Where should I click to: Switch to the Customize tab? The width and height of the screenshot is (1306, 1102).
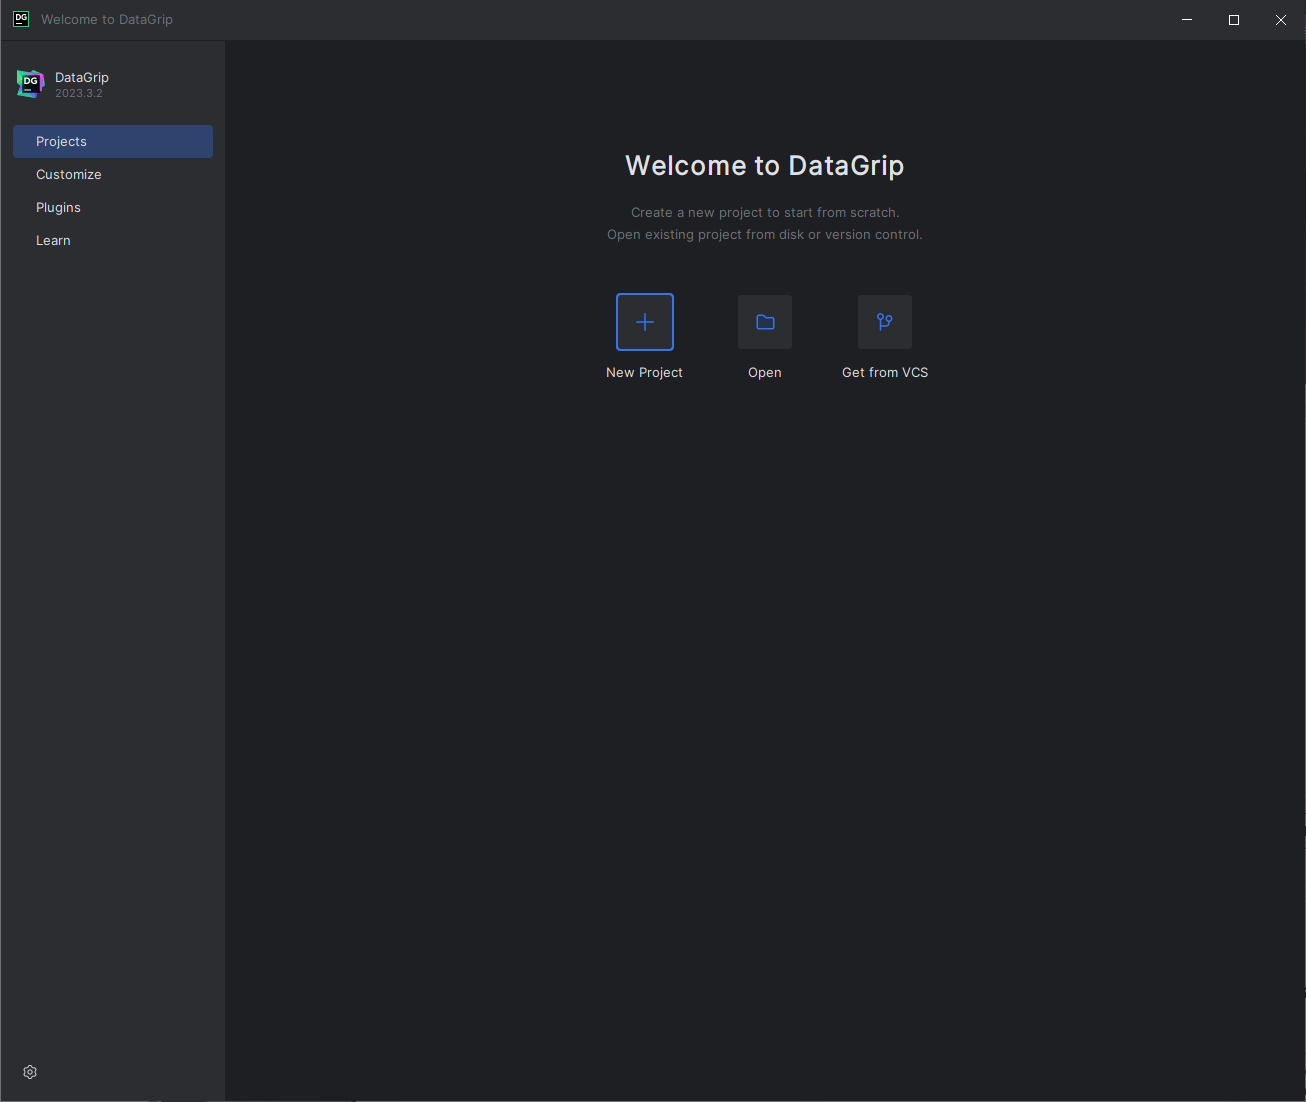(x=113, y=174)
